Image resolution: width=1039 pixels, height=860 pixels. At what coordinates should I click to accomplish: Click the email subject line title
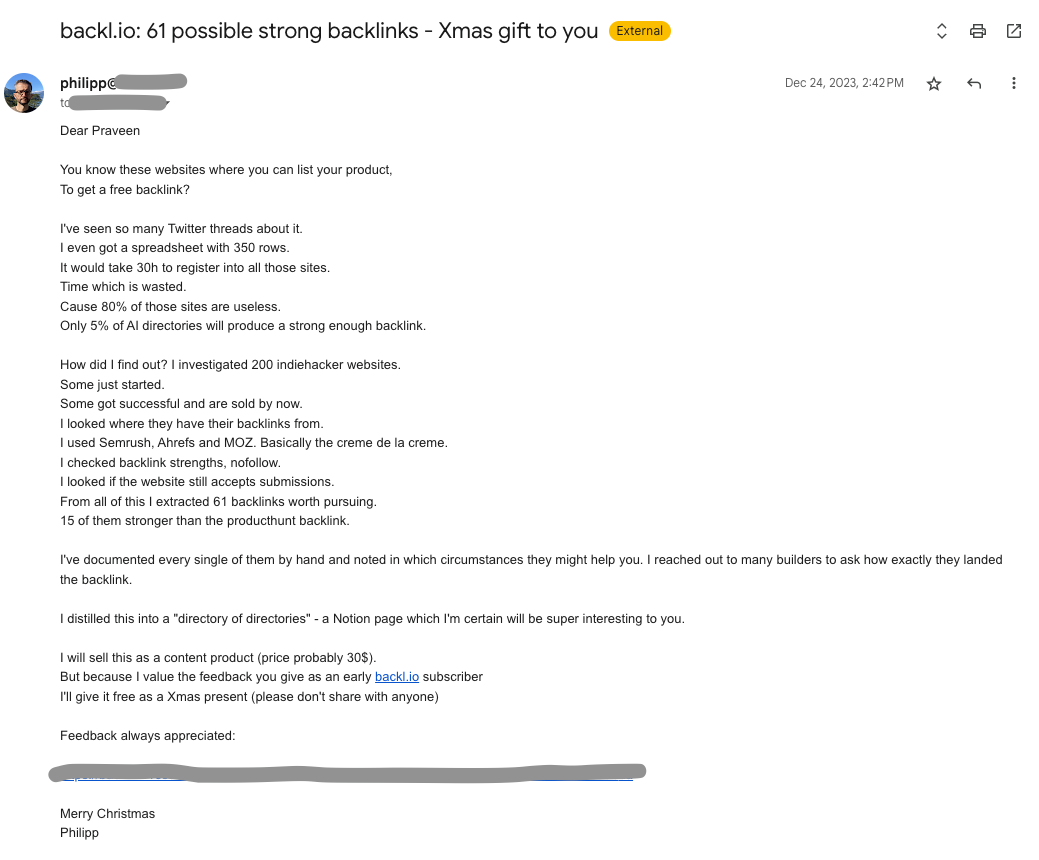click(x=328, y=31)
